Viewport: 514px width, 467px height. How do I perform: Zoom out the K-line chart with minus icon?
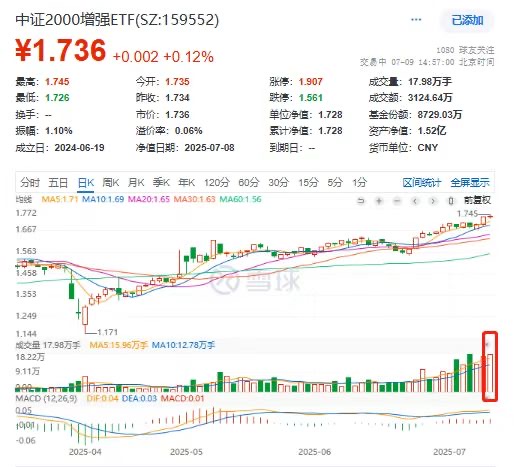[397, 201]
